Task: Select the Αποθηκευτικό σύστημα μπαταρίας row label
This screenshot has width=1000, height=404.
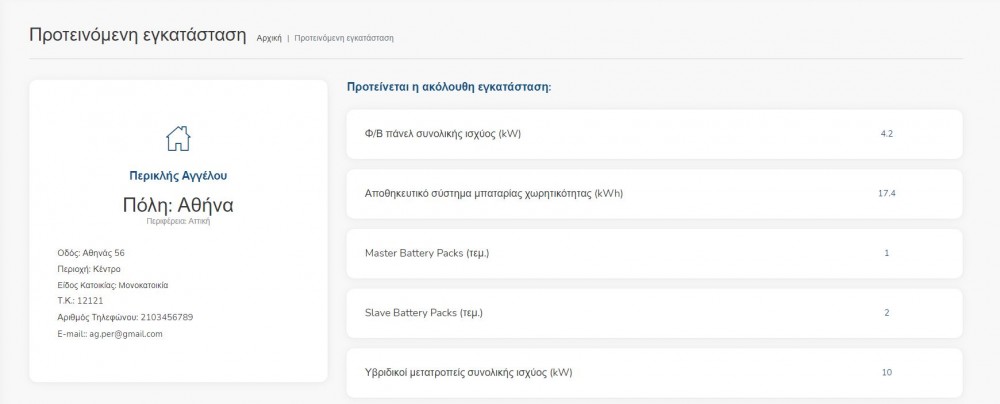Action: (x=494, y=193)
